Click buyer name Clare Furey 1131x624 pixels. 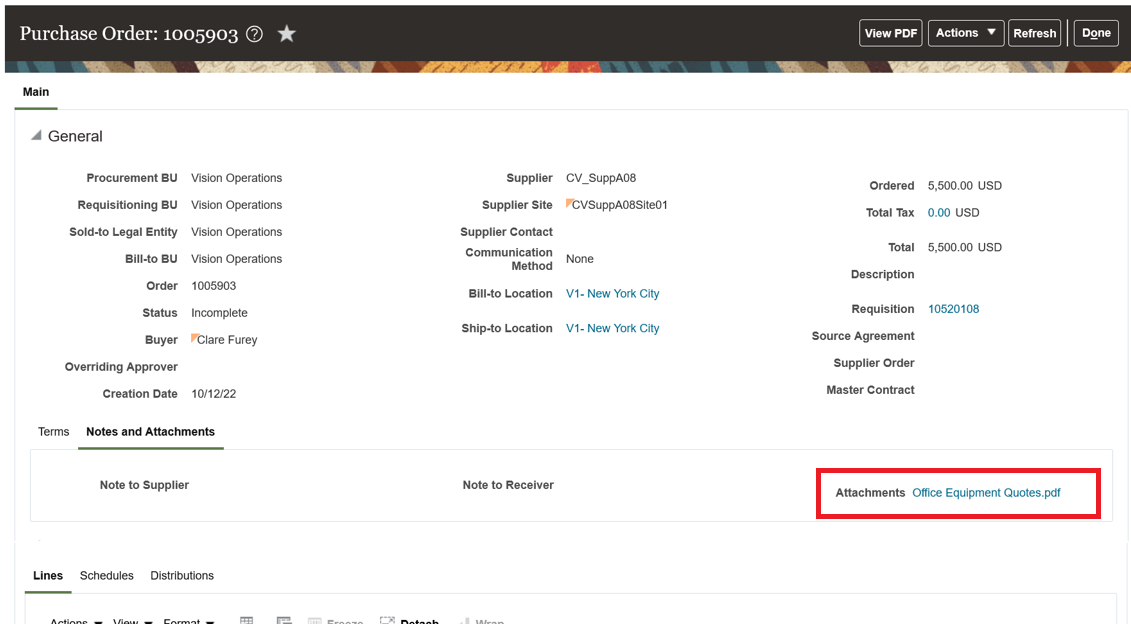[x=227, y=340]
